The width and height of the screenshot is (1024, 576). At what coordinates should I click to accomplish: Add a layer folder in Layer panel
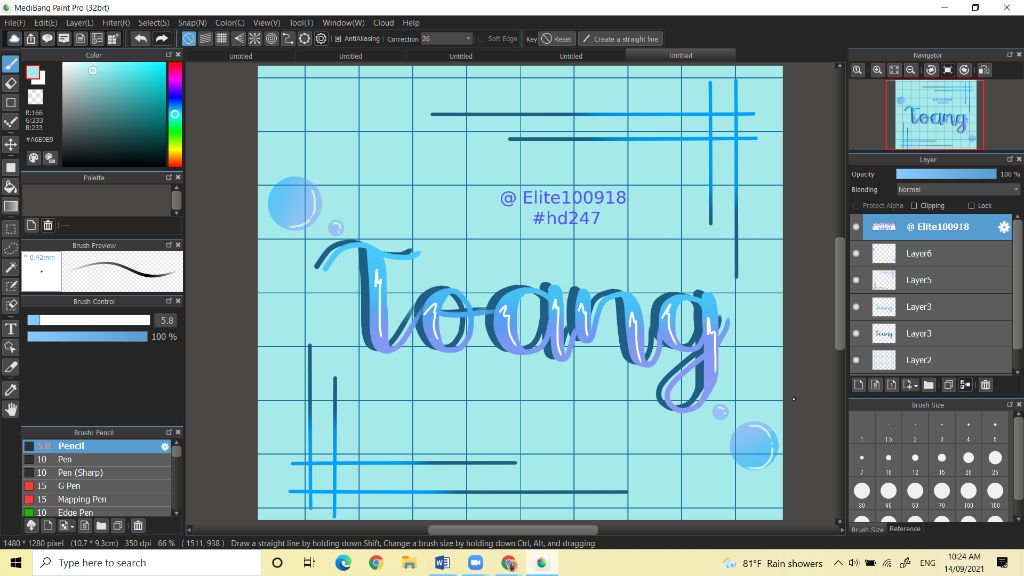[929, 385]
